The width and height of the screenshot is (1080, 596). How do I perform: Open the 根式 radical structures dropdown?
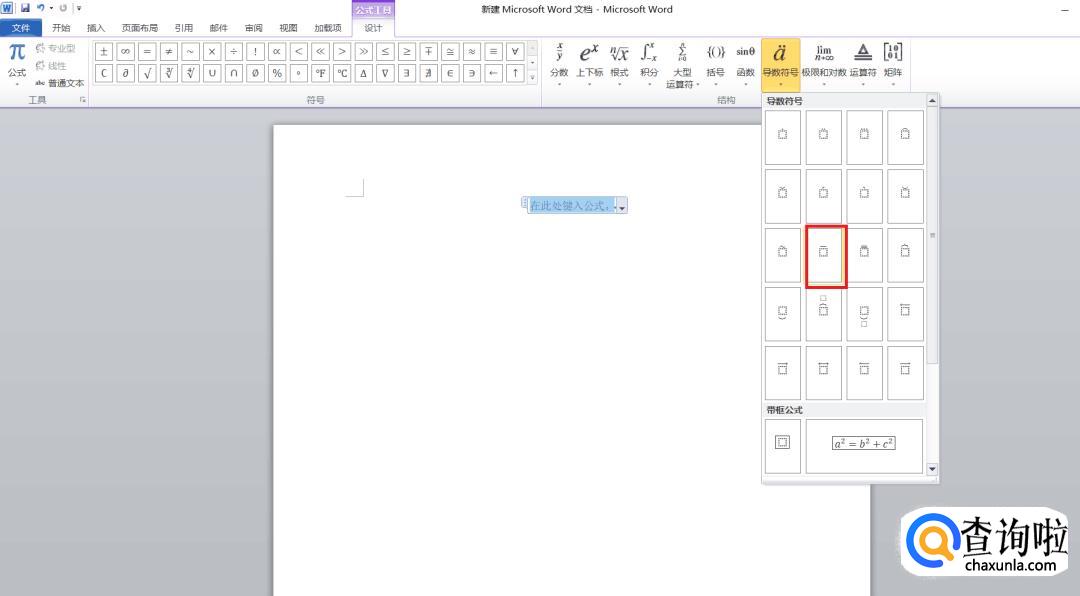click(619, 64)
